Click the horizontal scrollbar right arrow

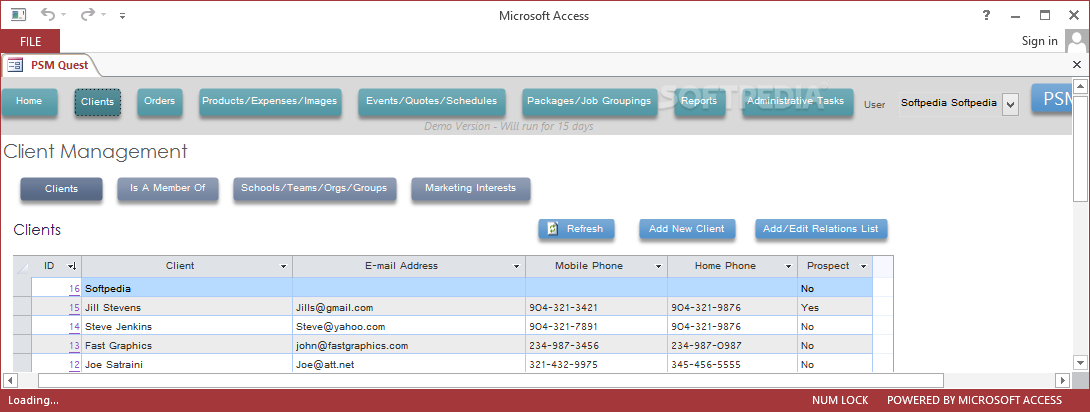[x=1061, y=380]
